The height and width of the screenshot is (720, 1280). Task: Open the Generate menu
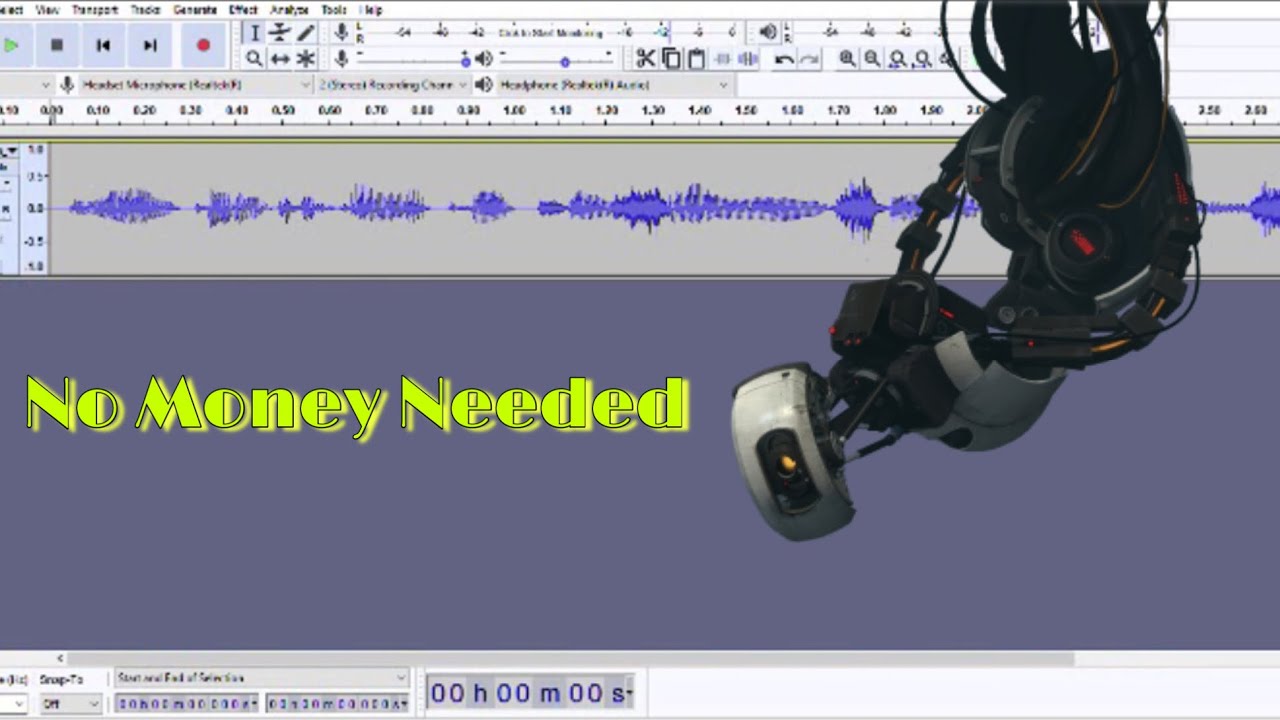pyautogui.click(x=195, y=9)
